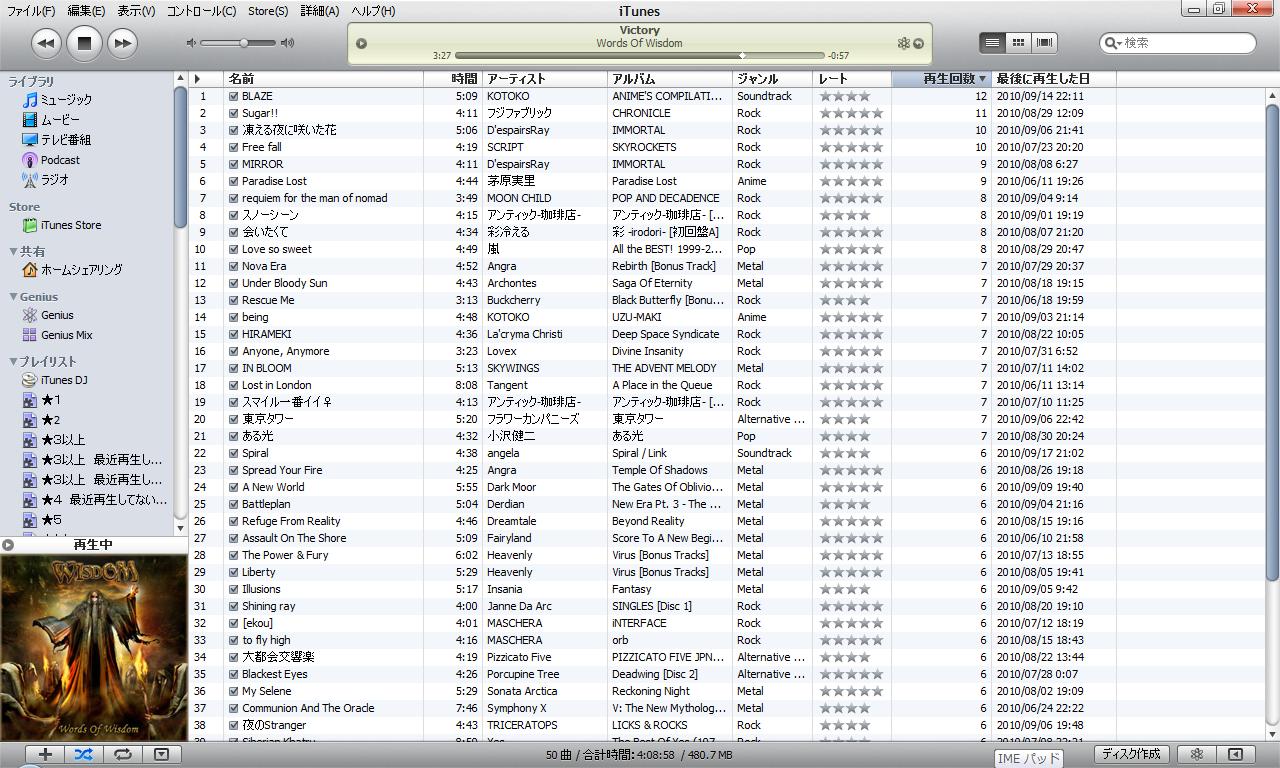Image resolution: width=1280 pixels, height=768 pixels.
Task: Go to the iTunes Store
Action: 70,226
